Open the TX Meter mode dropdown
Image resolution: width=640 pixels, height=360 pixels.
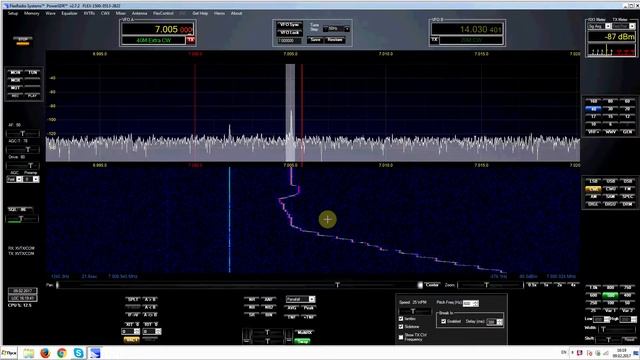tap(624, 26)
